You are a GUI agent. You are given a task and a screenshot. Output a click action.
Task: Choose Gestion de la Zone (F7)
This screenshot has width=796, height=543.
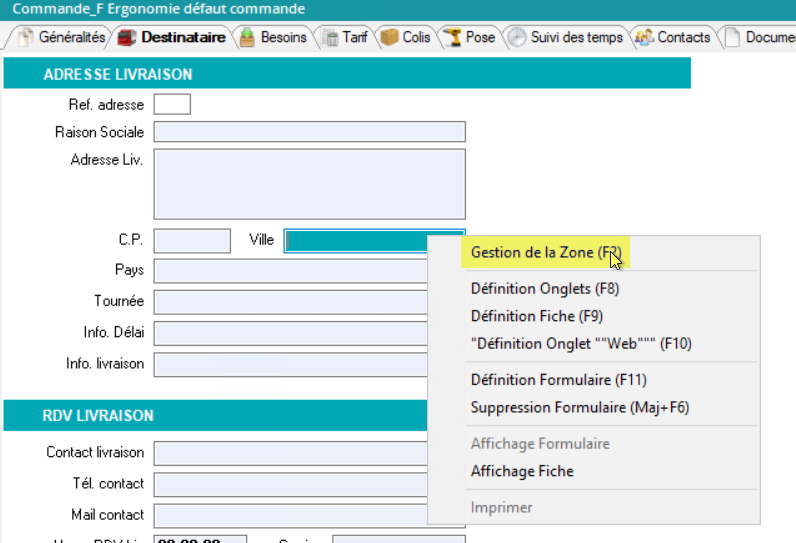pos(546,253)
